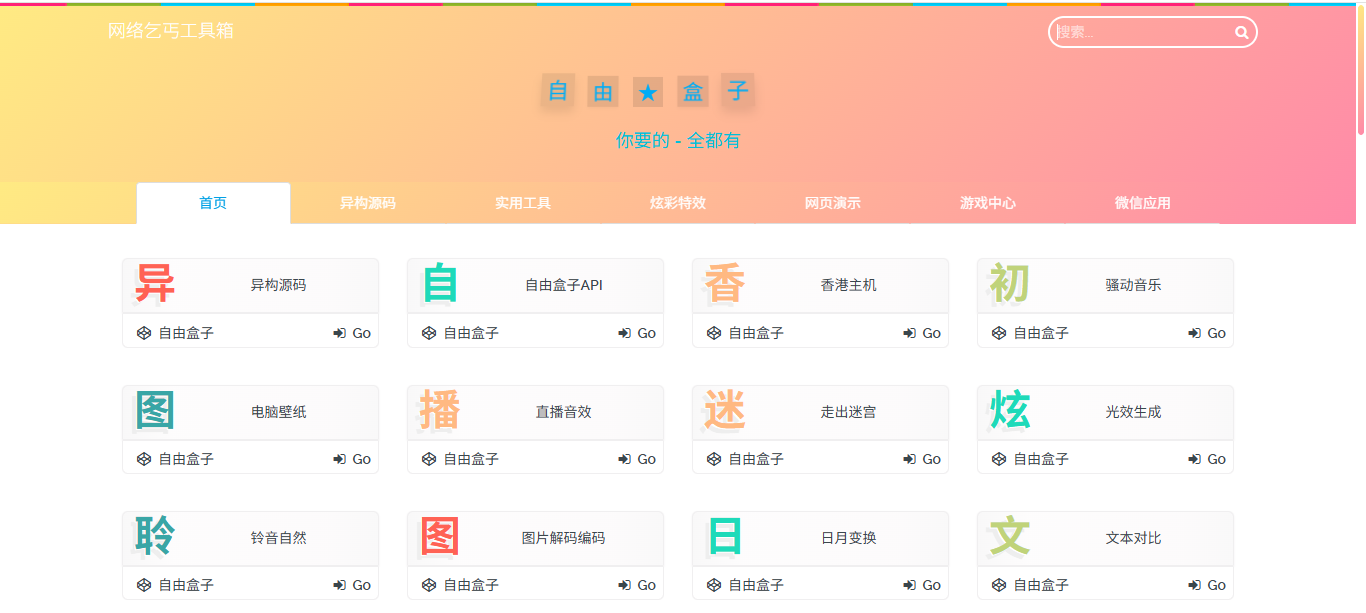The height and width of the screenshot is (613, 1366).
Task: Click the search magnifier icon
Action: (1239, 32)
